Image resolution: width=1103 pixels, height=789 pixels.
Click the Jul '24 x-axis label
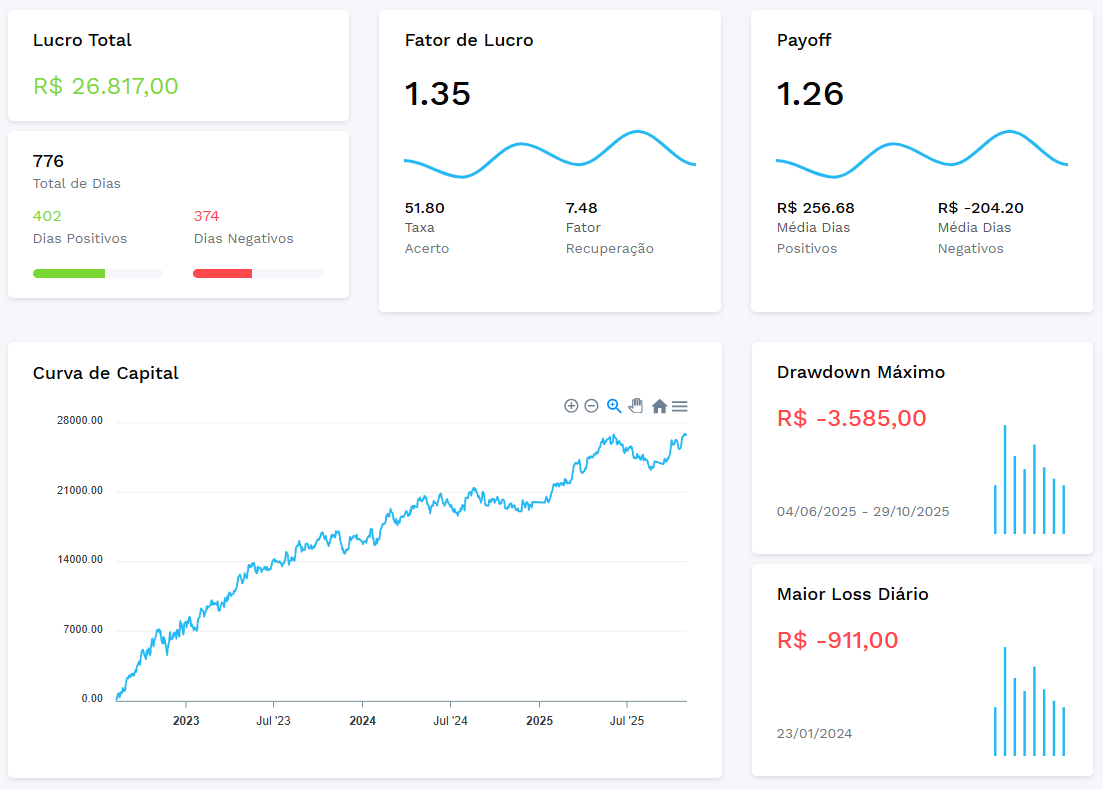(450, 720)
